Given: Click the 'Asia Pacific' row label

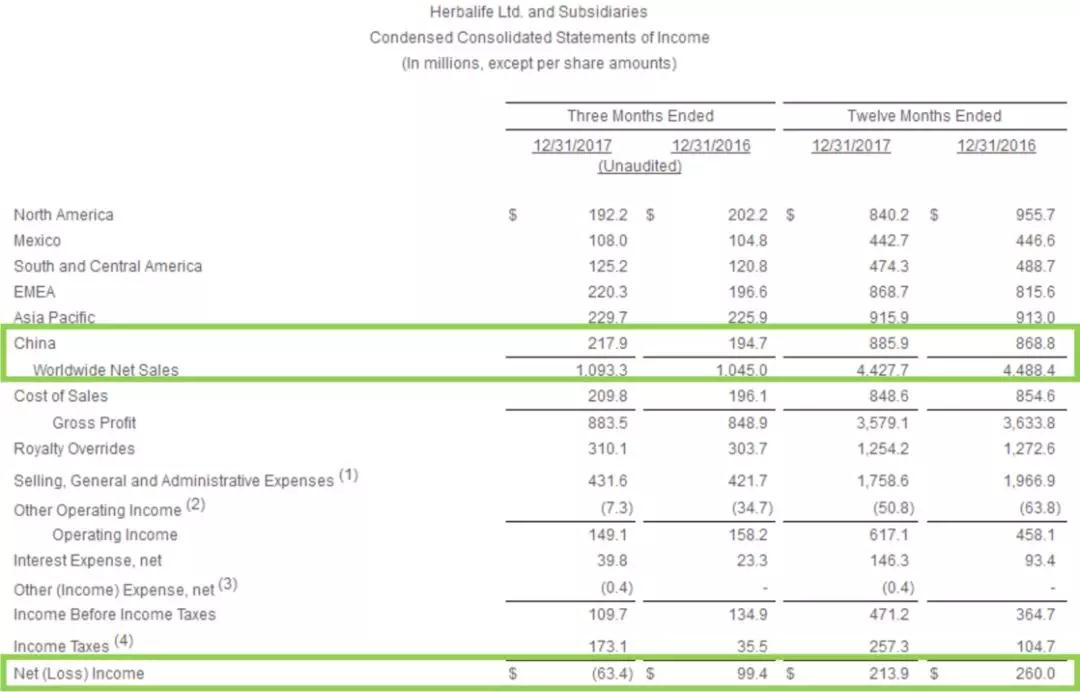Looking at the screenshot, I should point(54,317).
